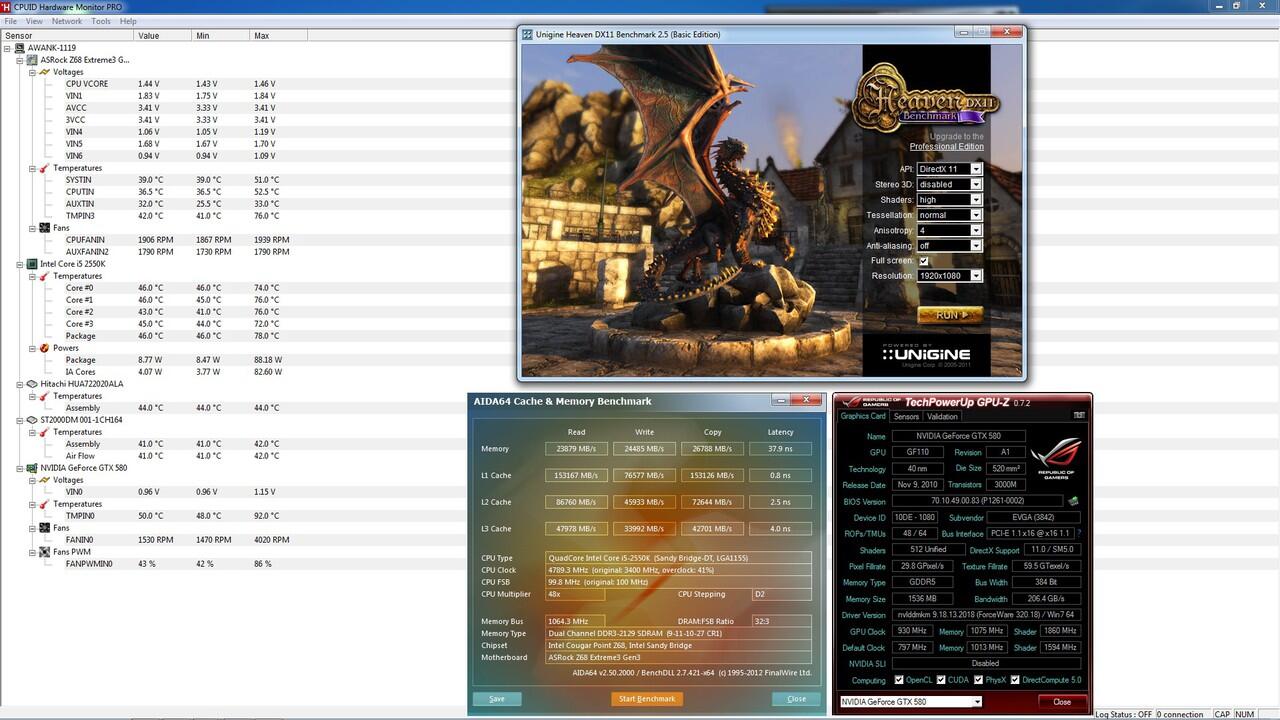This screenshot has height=720, width=1280.
Task: Click the CPUID Hardware Monitor title bar icon
Action: pos(6,6)
